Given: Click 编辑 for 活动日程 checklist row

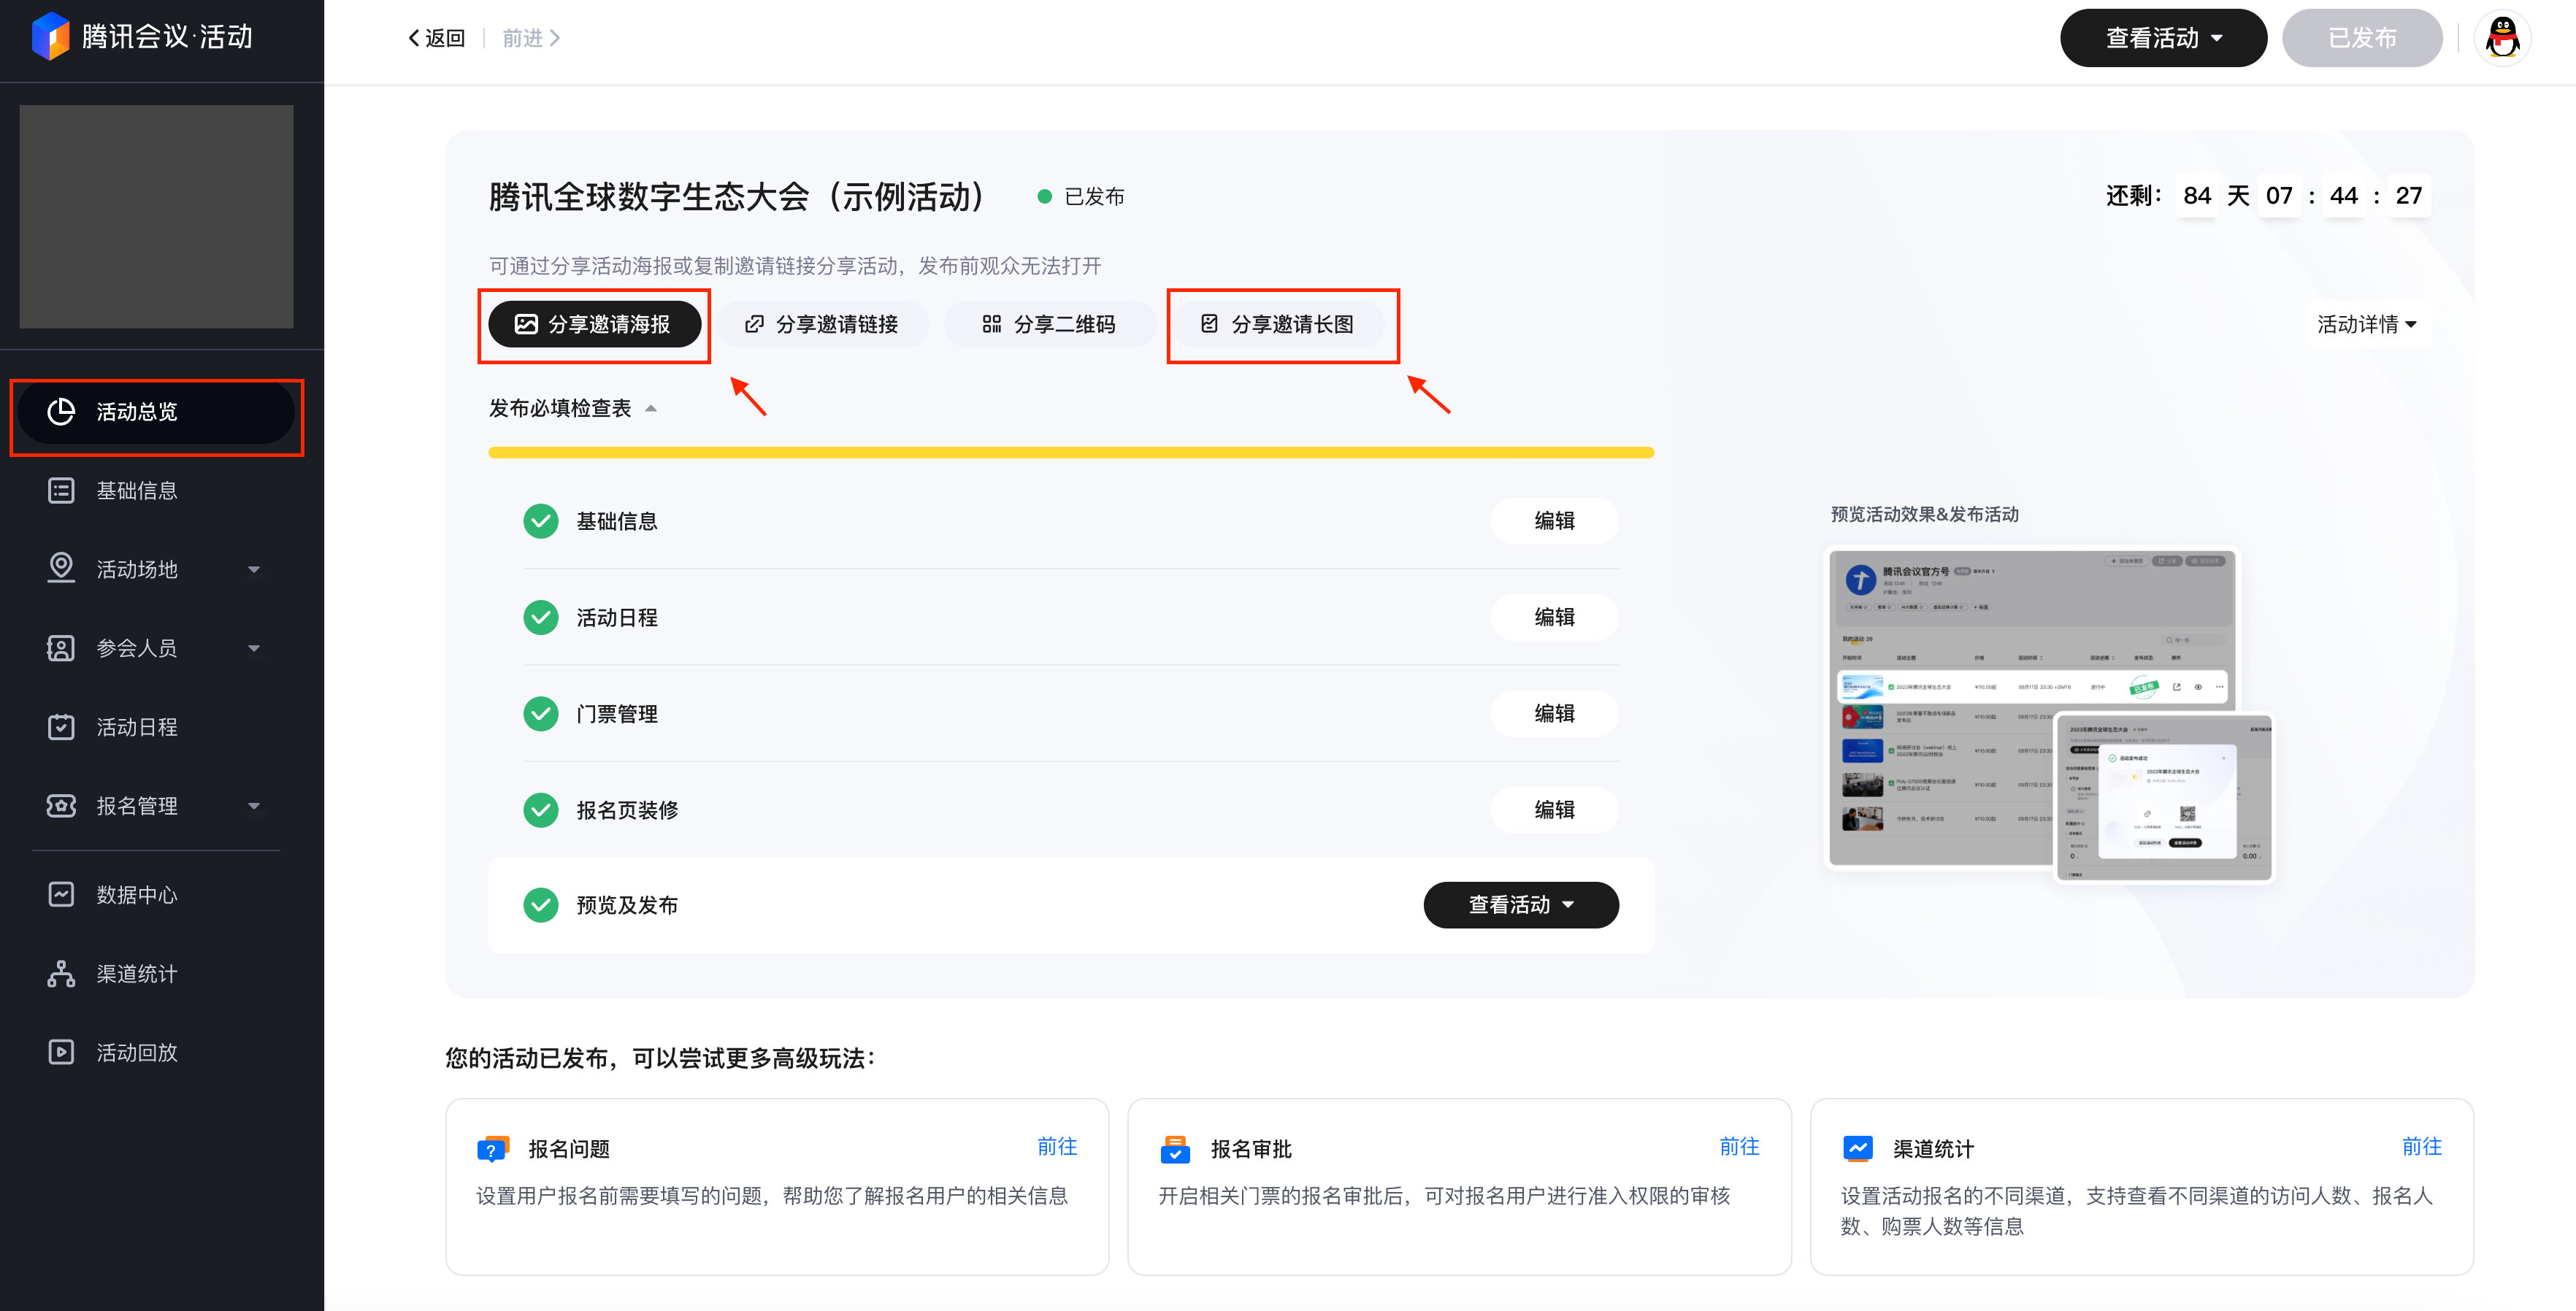Looking at the screenshot, I should 1554,617.
